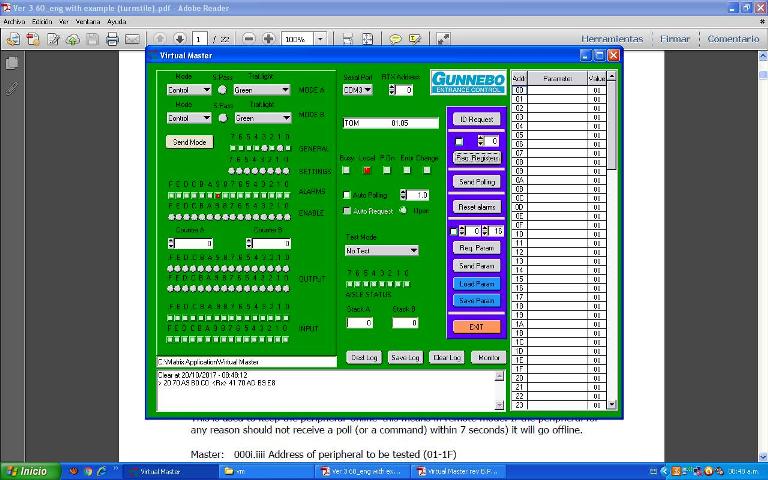
Task: Click the email envelope icon in Adobe Reader toolbar
Action: (x=132, y=39)
